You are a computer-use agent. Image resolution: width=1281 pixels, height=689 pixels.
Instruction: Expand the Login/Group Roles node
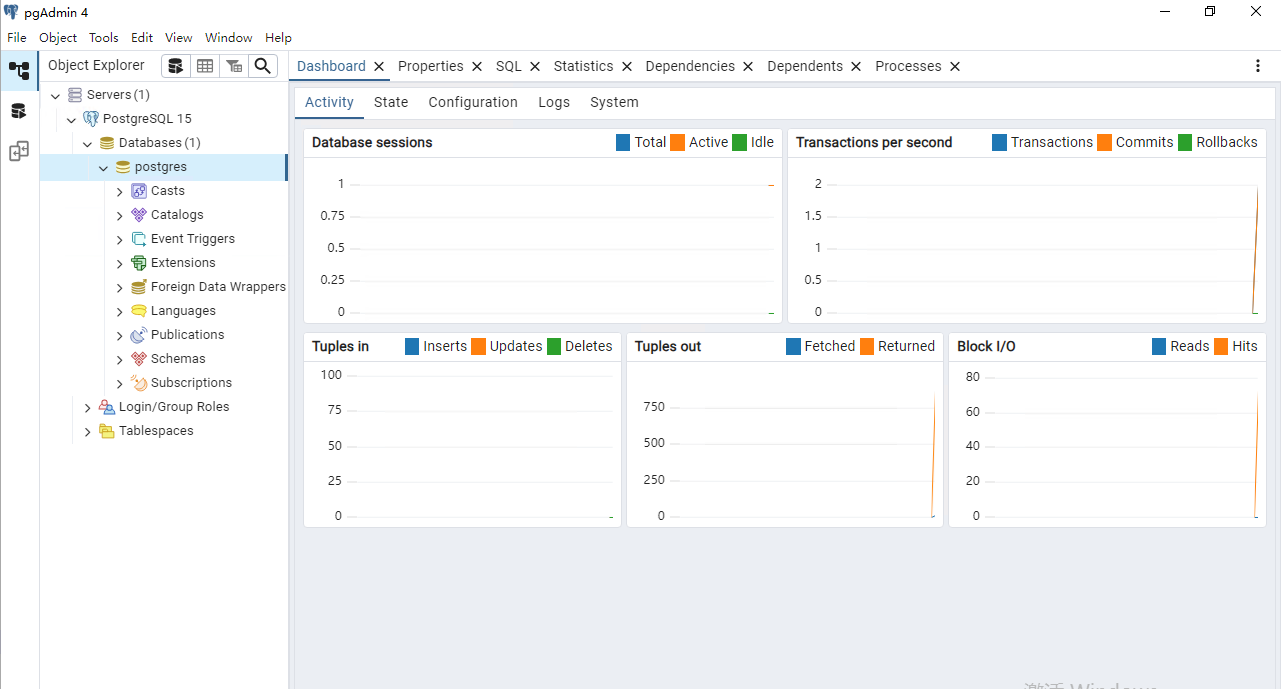pos(88,408)
